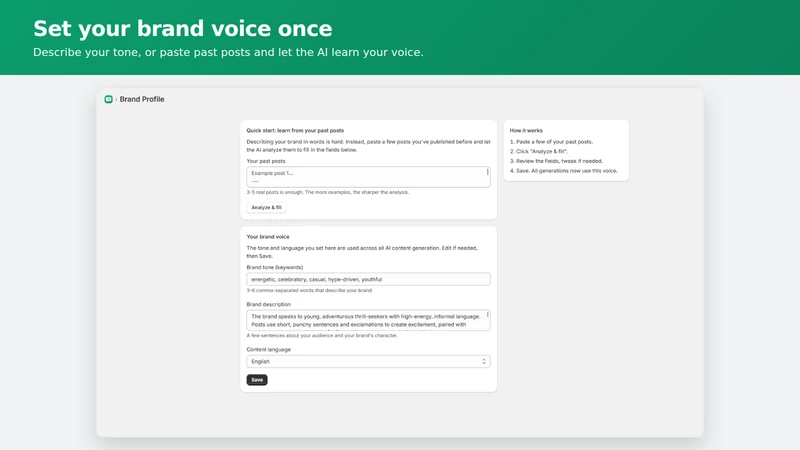The height and width of the screenshot is (450, 800).
Task: Click the "Your brand voice" heading
Action: 268,237
